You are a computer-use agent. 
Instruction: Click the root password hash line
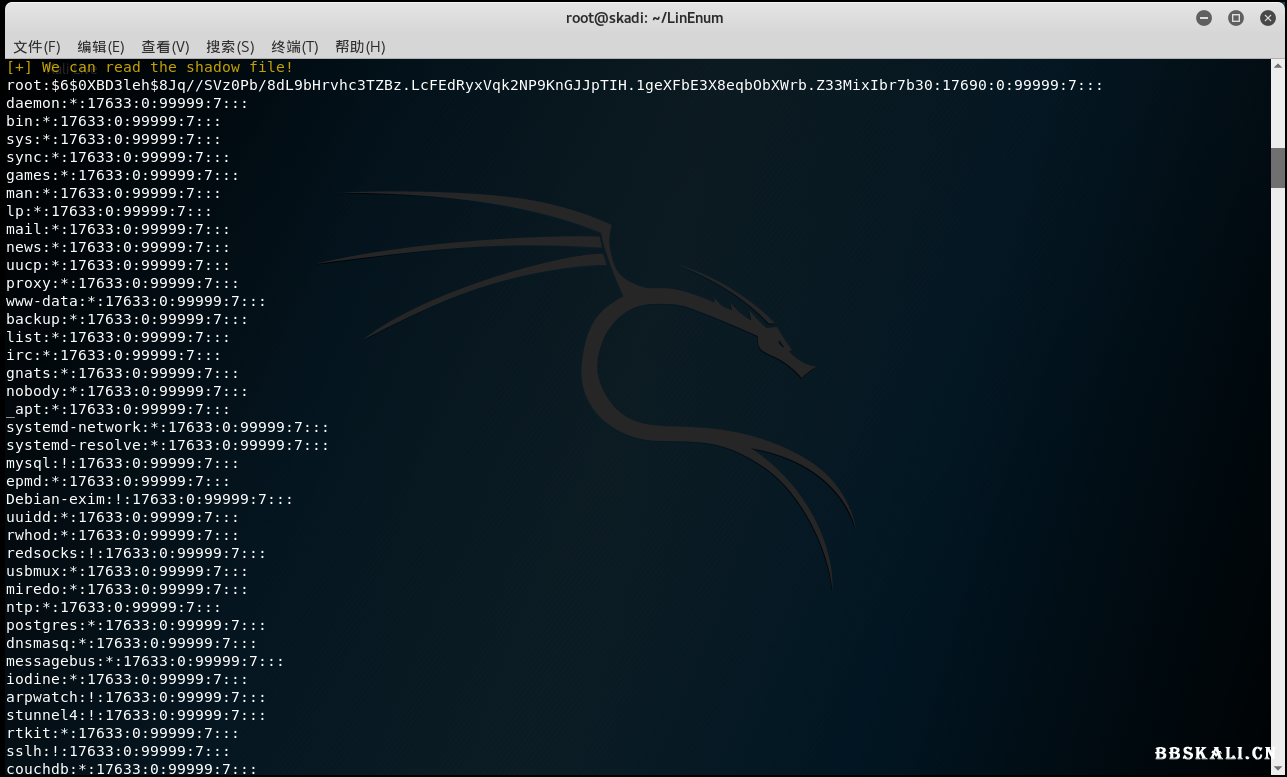click(x=554, y=86)
